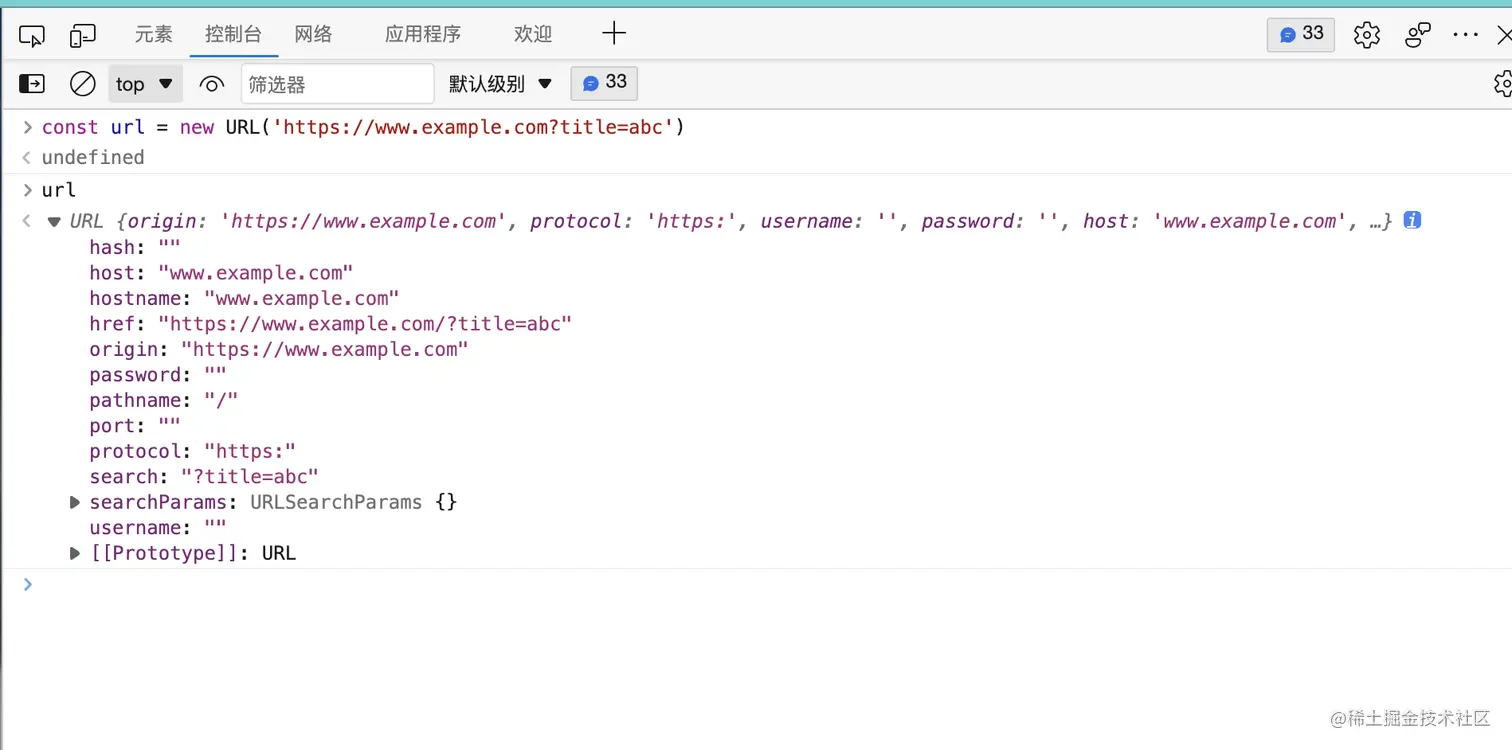The image size is (1512, 750).
Task: Add a new panel with the plus button
Action: (613, 34)
